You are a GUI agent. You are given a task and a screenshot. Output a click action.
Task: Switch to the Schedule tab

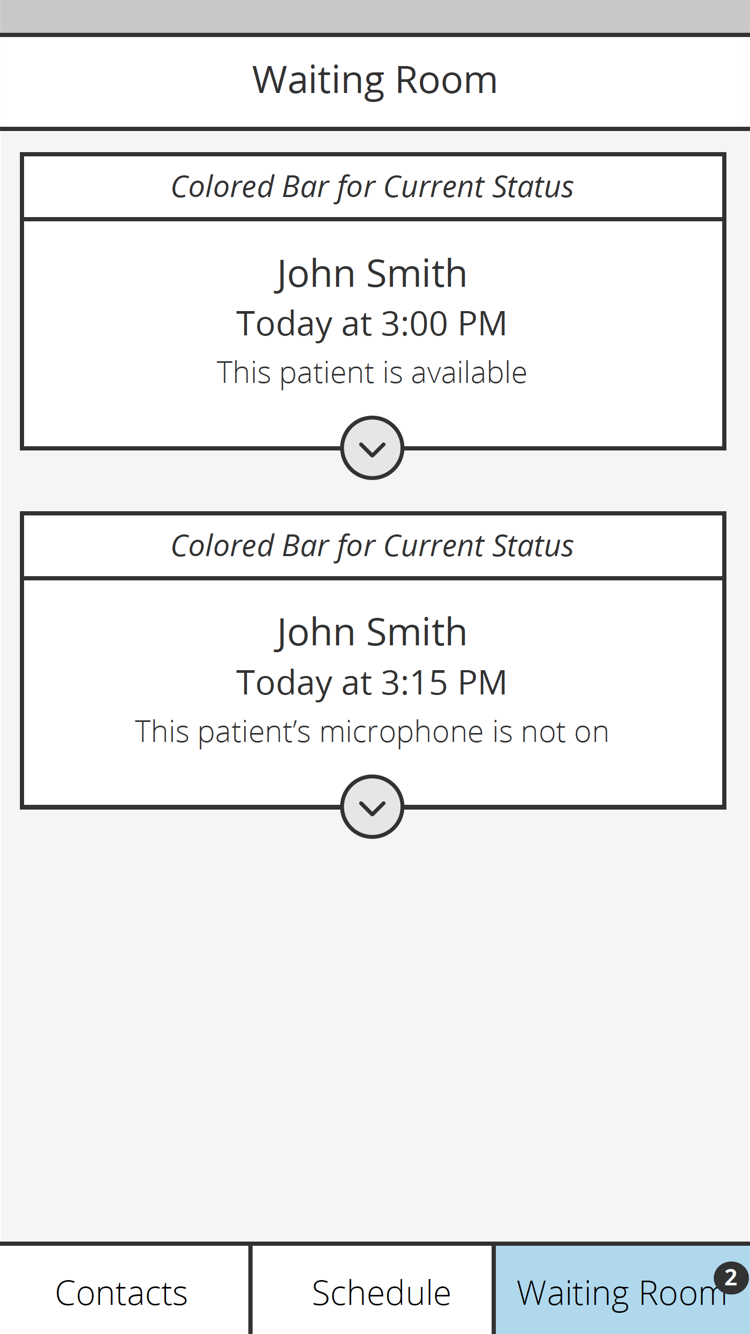coord(381,1292)
